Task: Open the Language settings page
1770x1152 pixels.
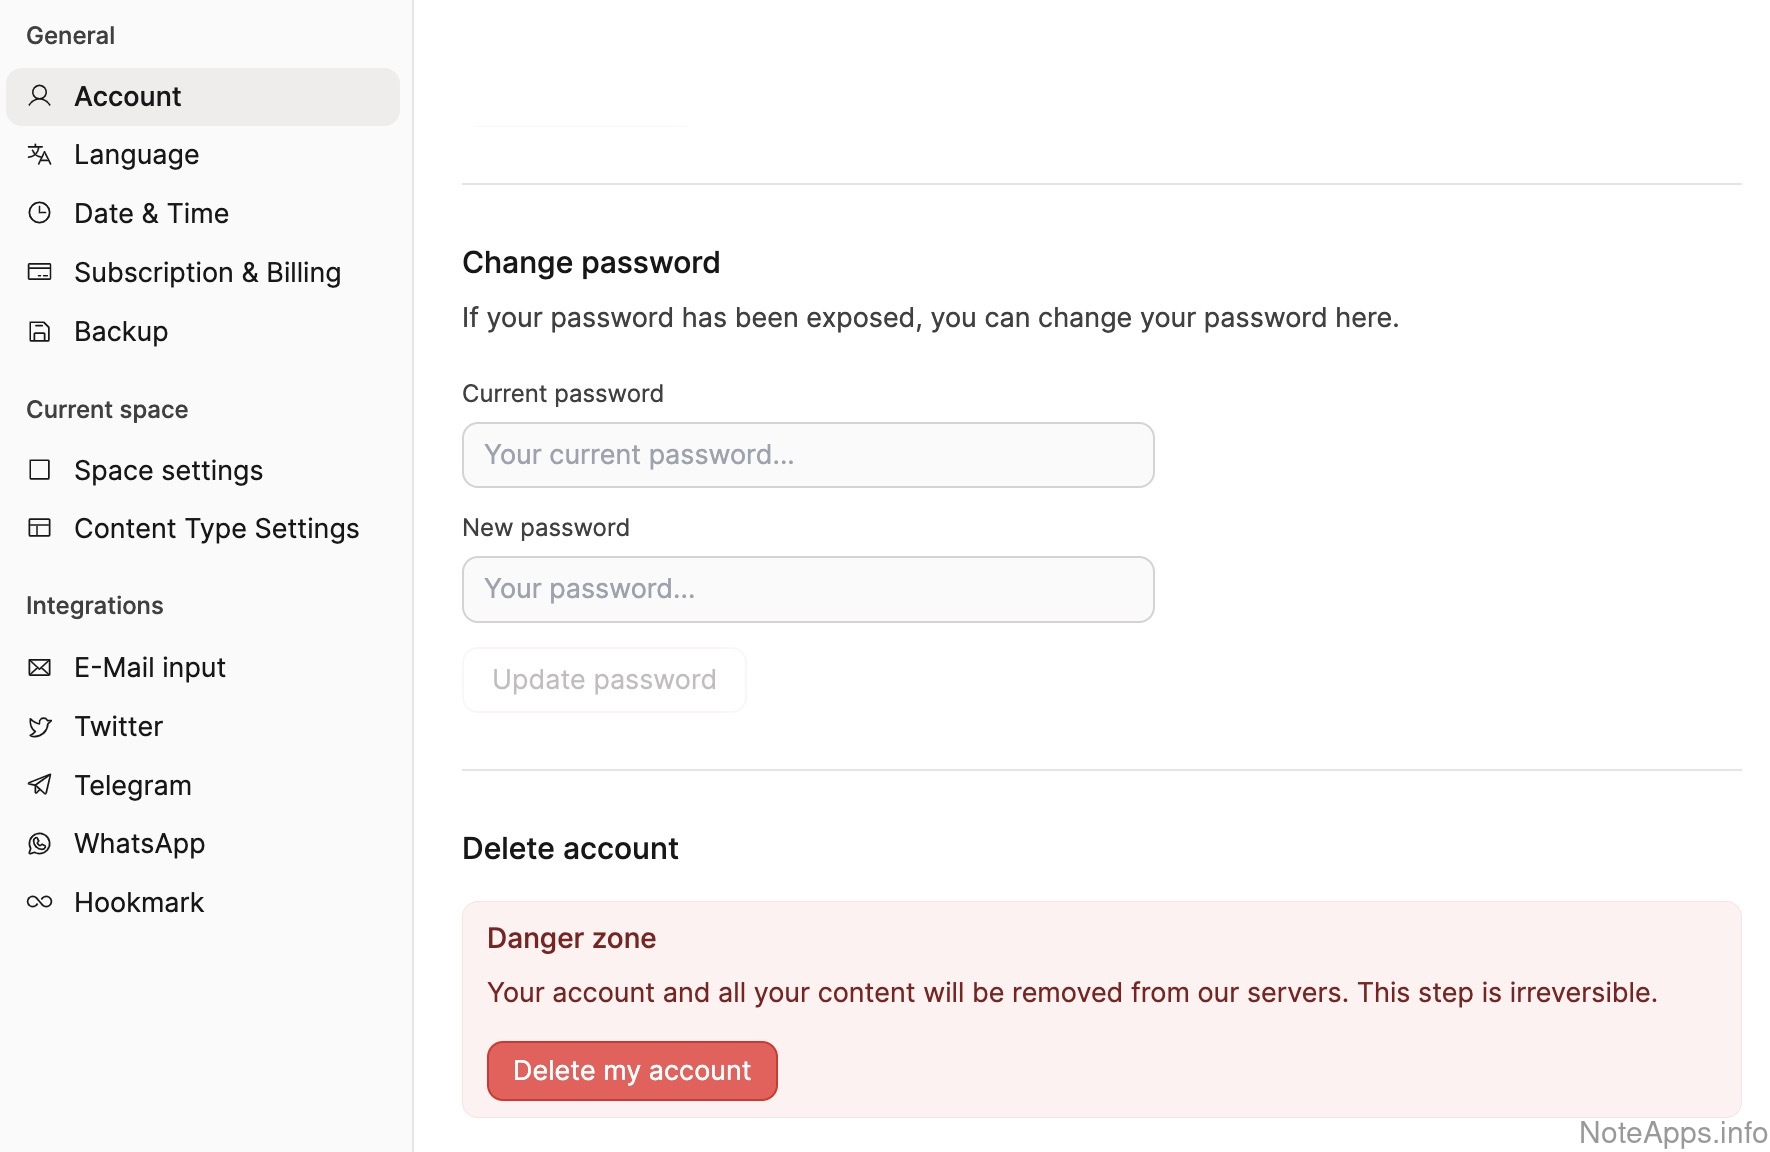Action: point(137,155)
